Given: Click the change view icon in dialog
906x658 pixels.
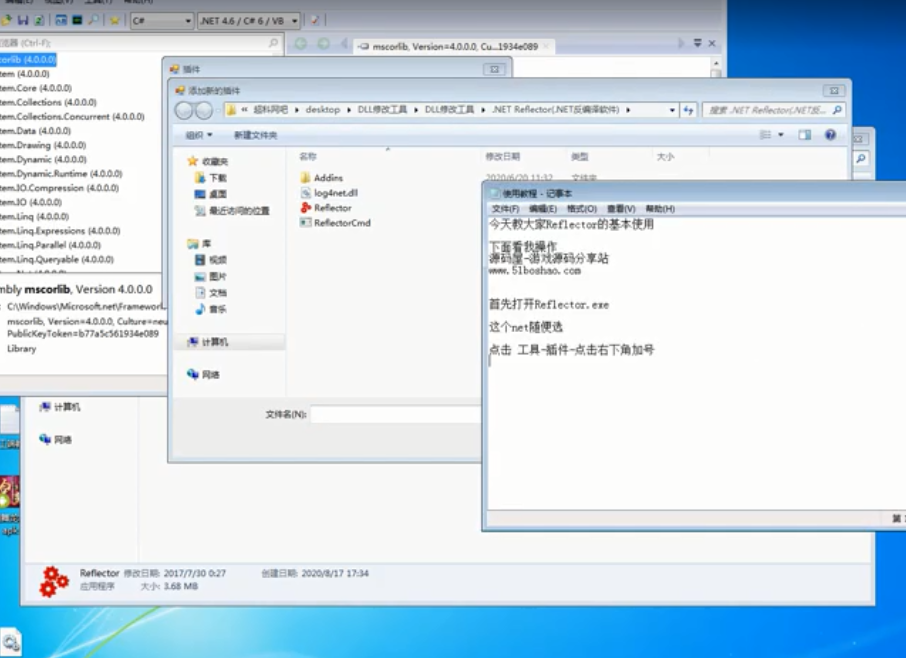Looking at the screenshot, I should pyautogui.click(x=766, y=135).
